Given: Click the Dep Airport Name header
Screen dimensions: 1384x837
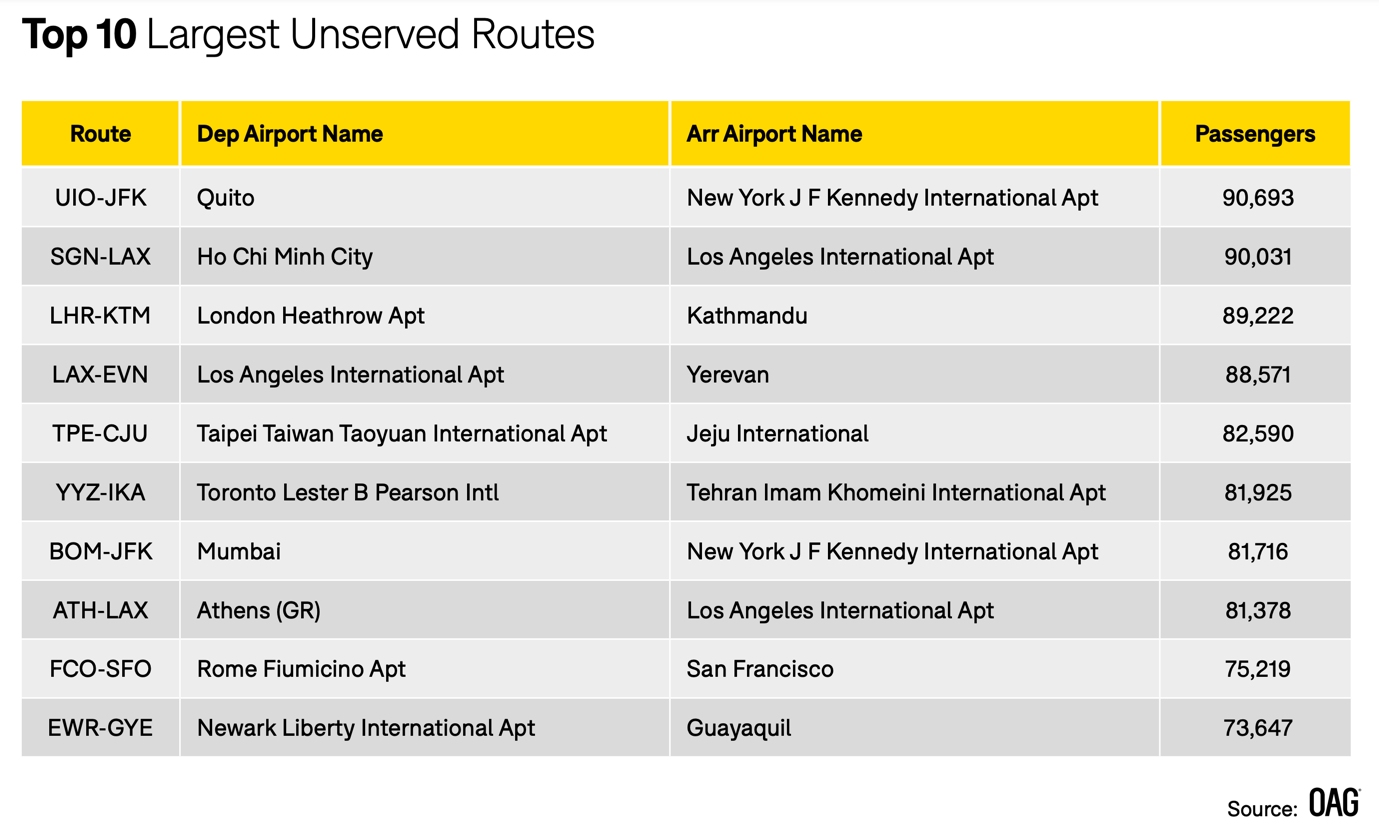Looking at the screenshot, I should pyautogui.click(x=290, y=134).
